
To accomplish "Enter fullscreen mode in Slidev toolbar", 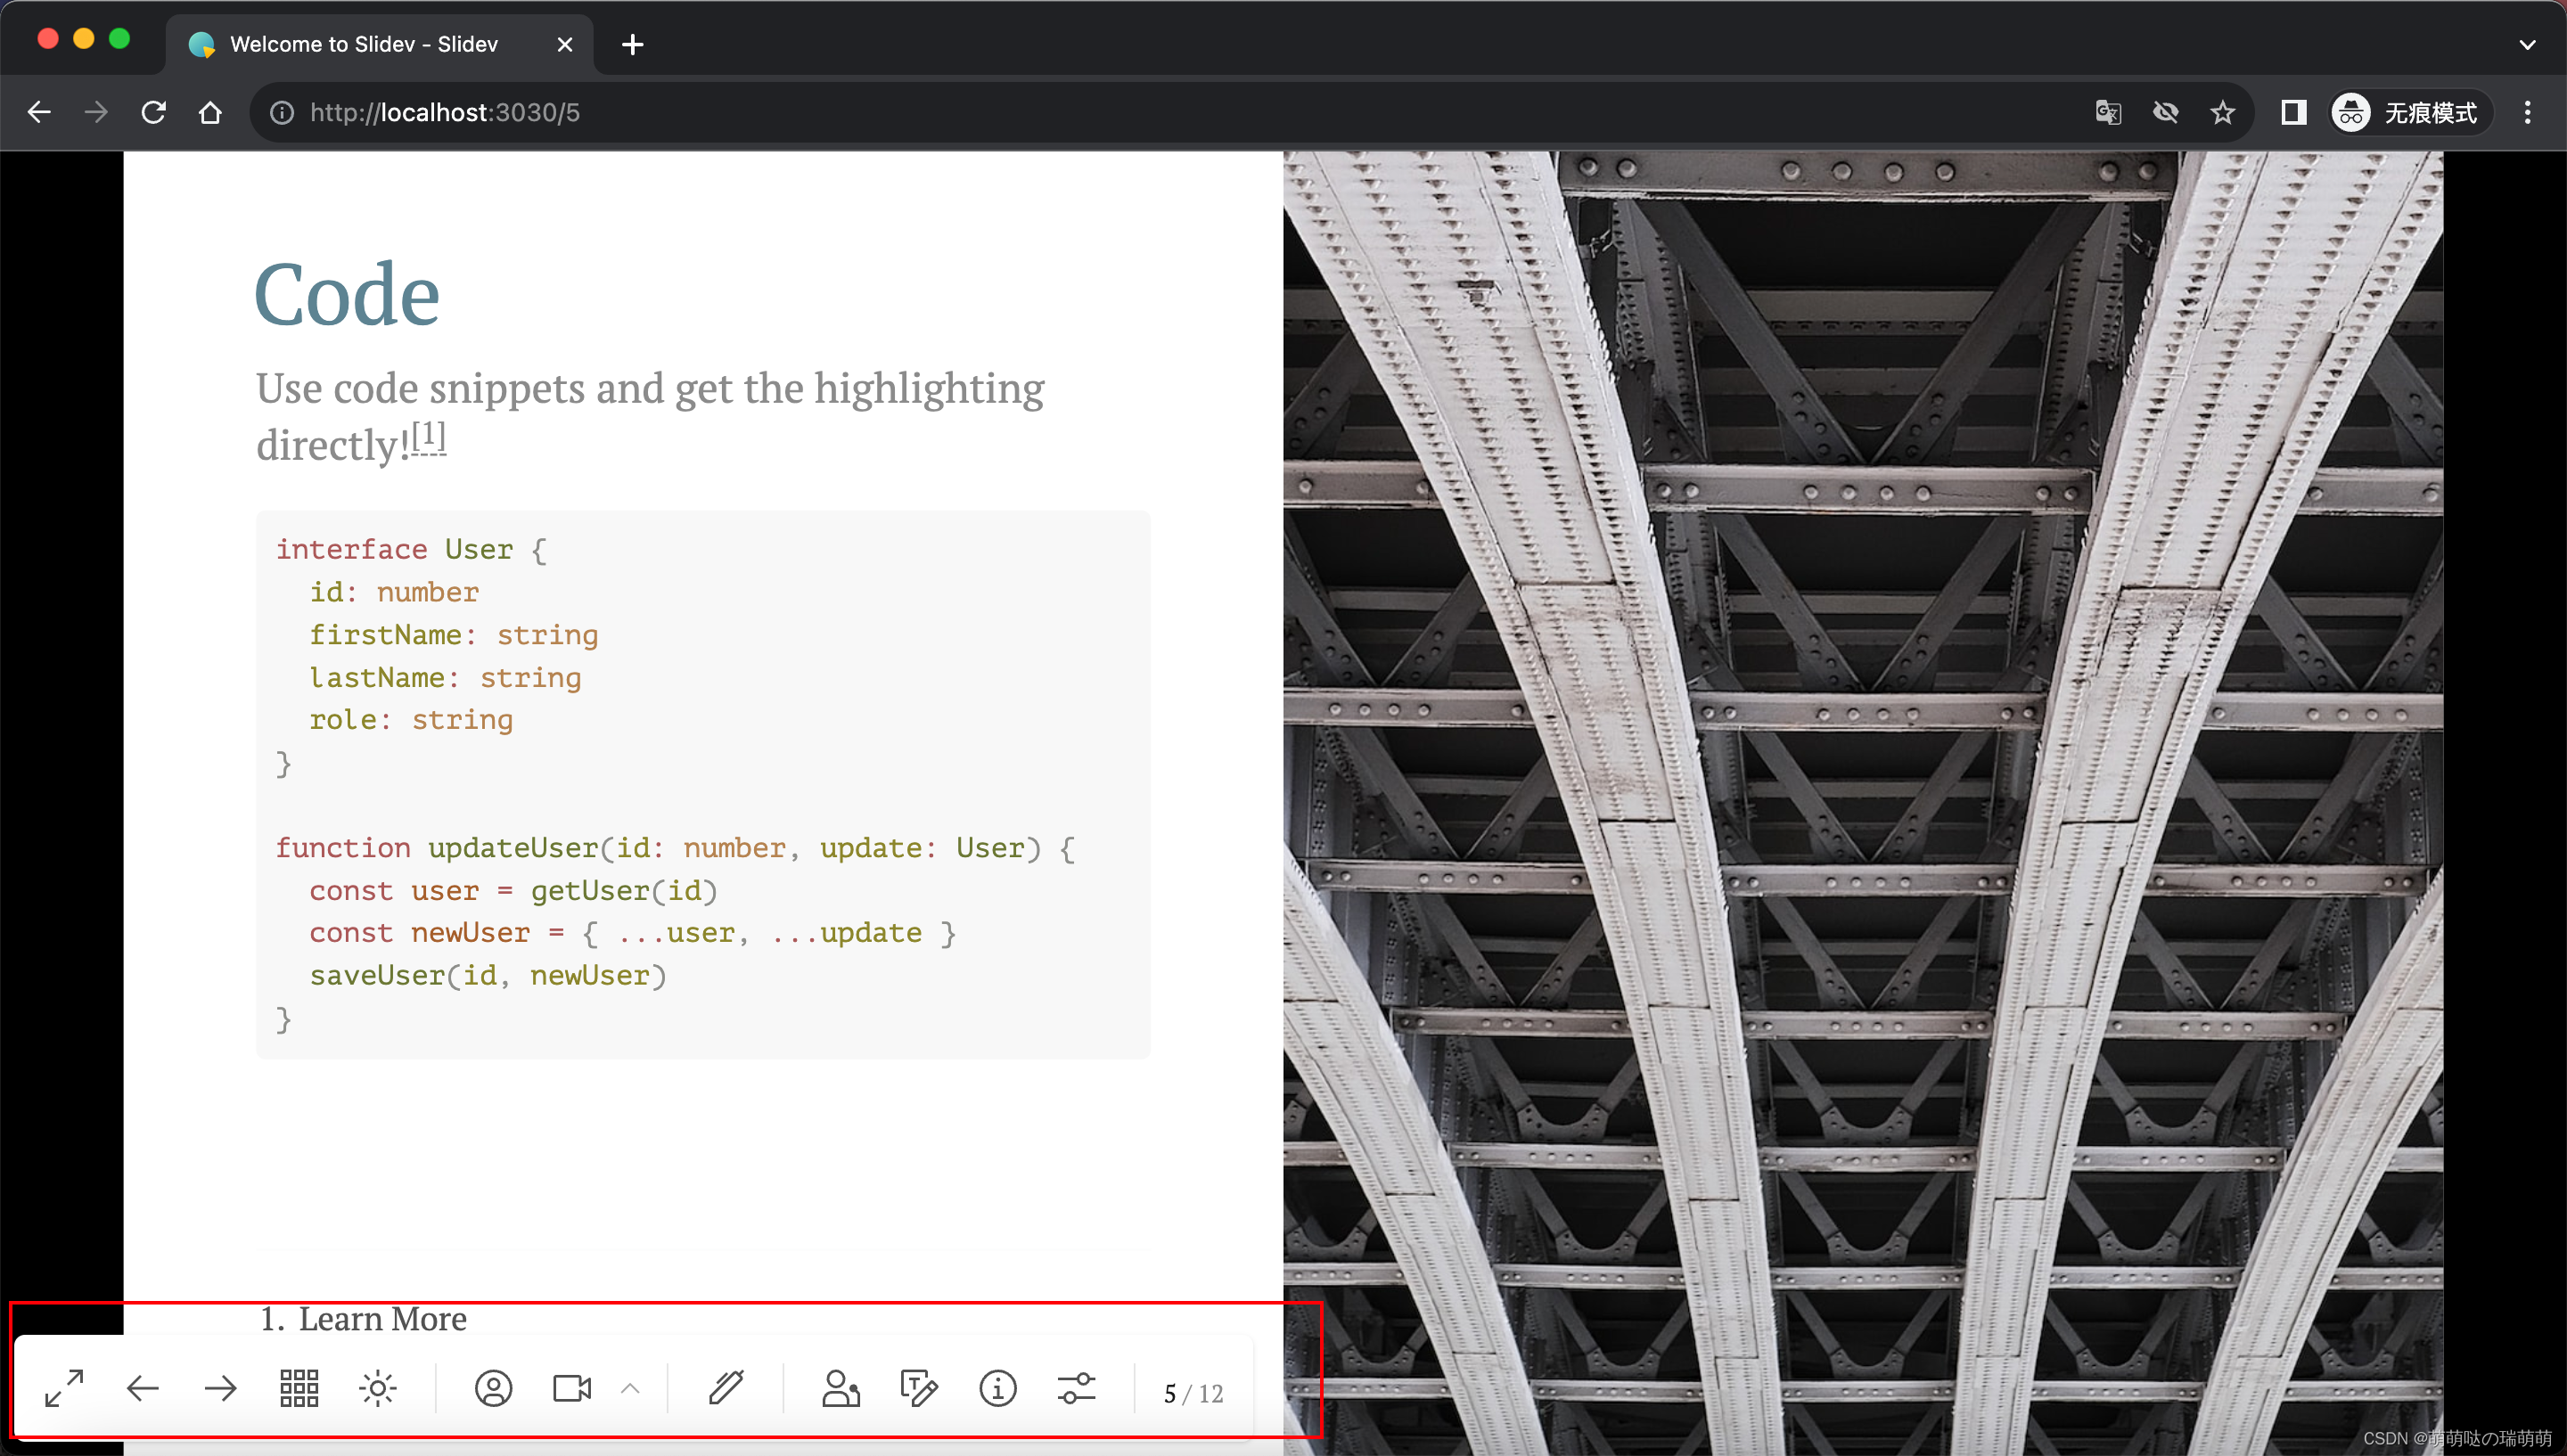I will click(65, 1388).
